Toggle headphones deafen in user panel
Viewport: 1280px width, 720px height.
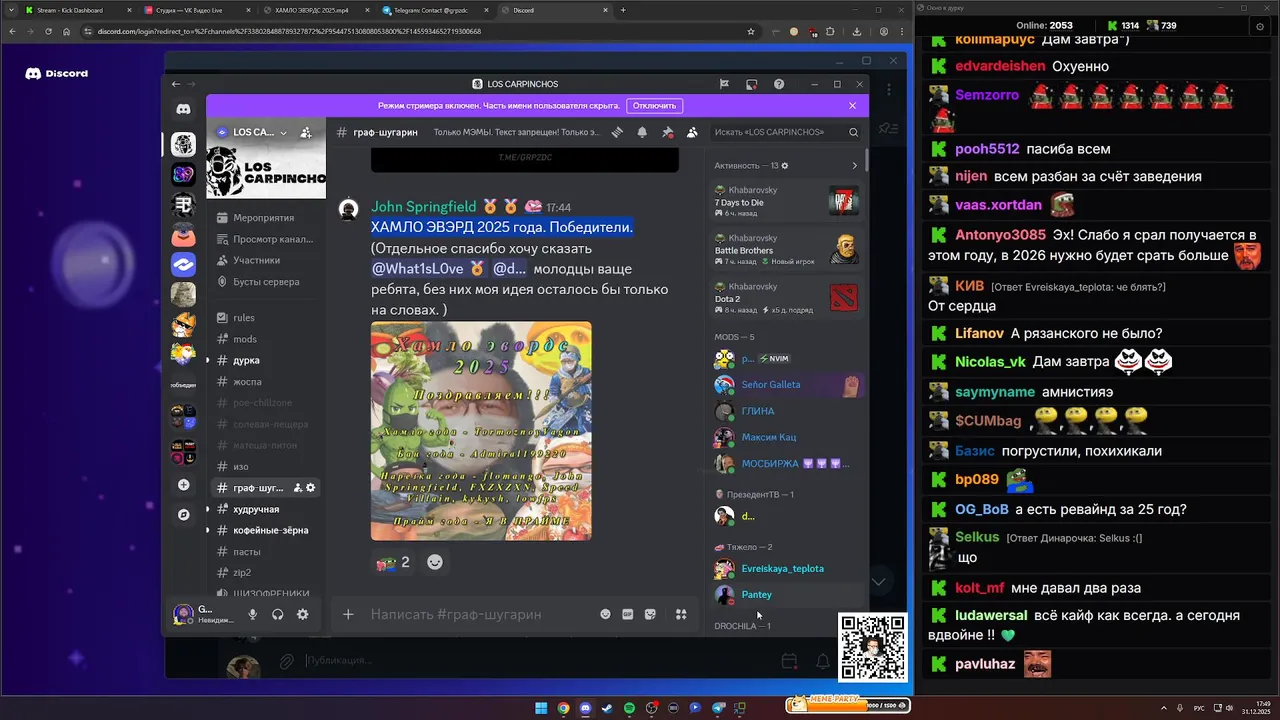pyautogui.click(x=277, y=615)
